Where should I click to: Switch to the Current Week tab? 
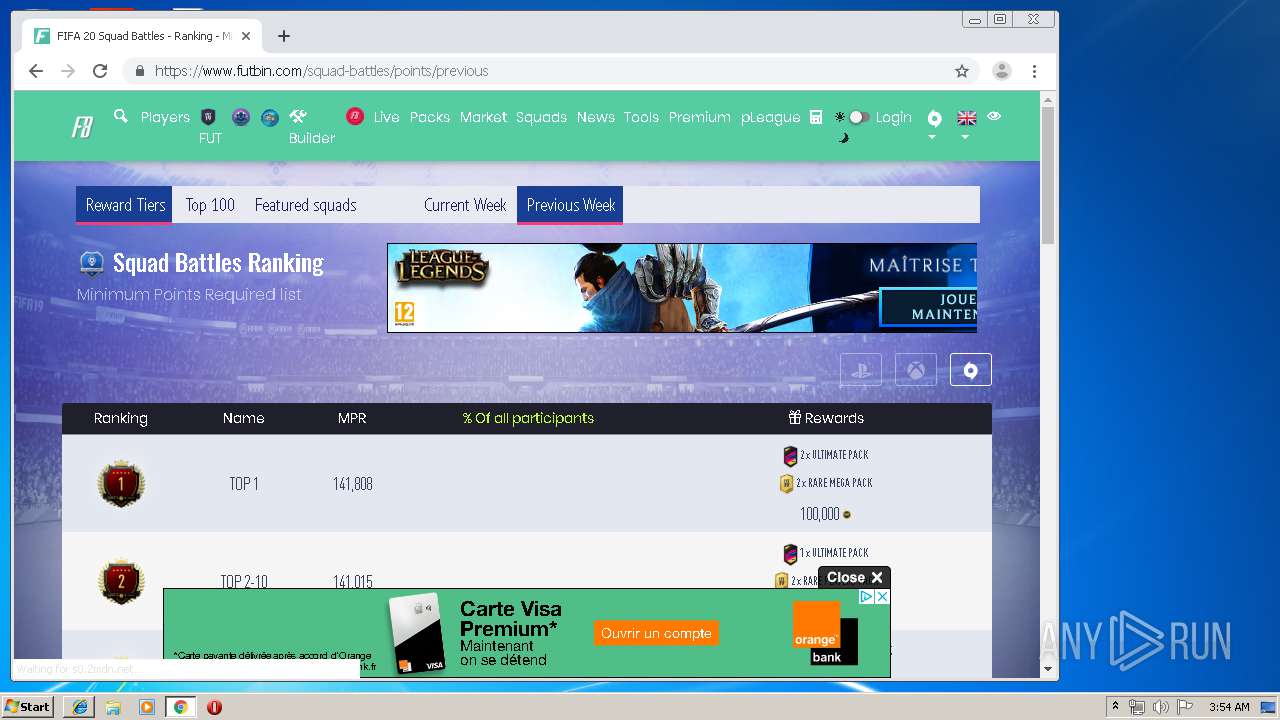click(465, 204)
